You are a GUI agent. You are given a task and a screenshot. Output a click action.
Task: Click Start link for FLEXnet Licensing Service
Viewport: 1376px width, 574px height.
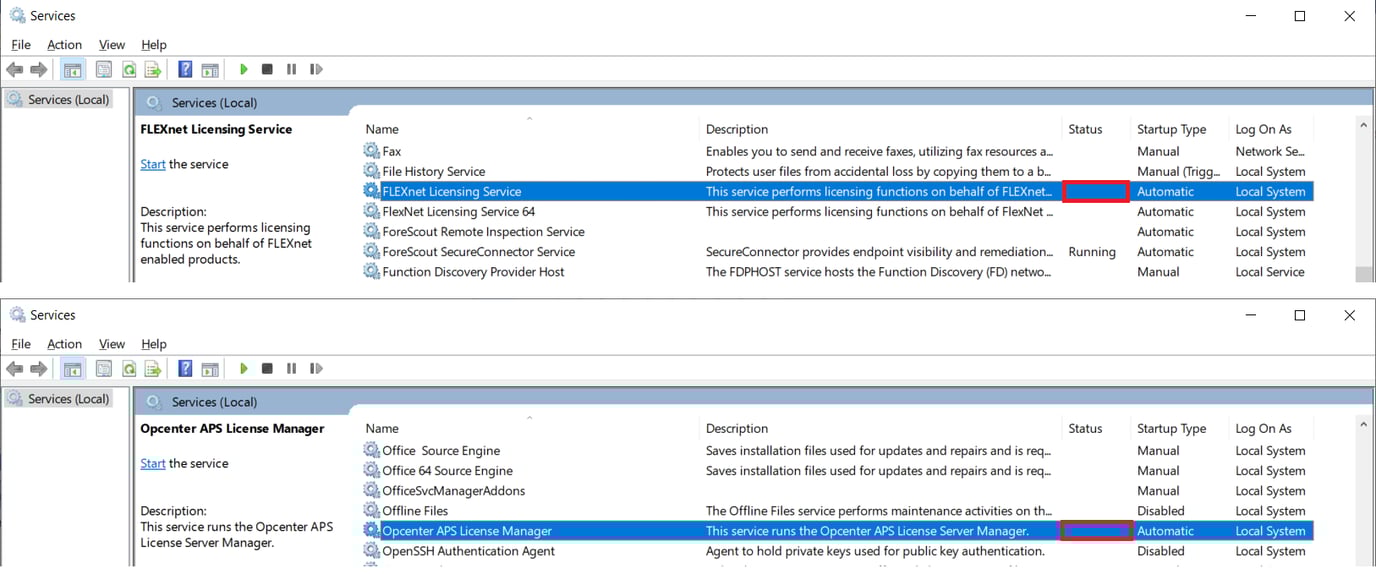[x=153, y=164]
